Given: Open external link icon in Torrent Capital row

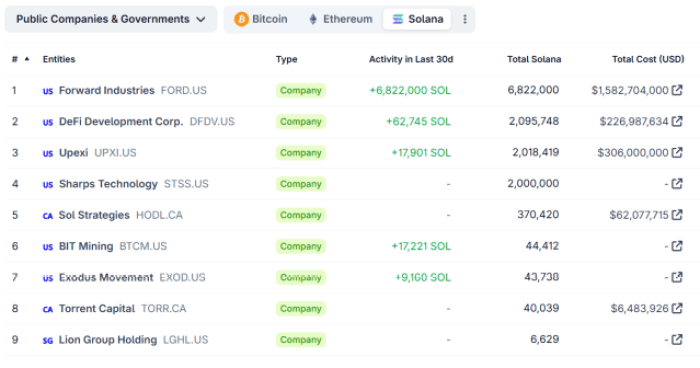Looking at the screenshot, I should pos(677,308).
